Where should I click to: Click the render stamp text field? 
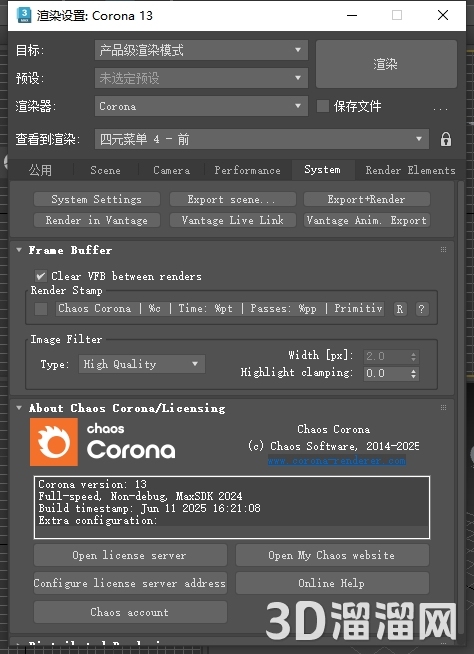[220, 309]
